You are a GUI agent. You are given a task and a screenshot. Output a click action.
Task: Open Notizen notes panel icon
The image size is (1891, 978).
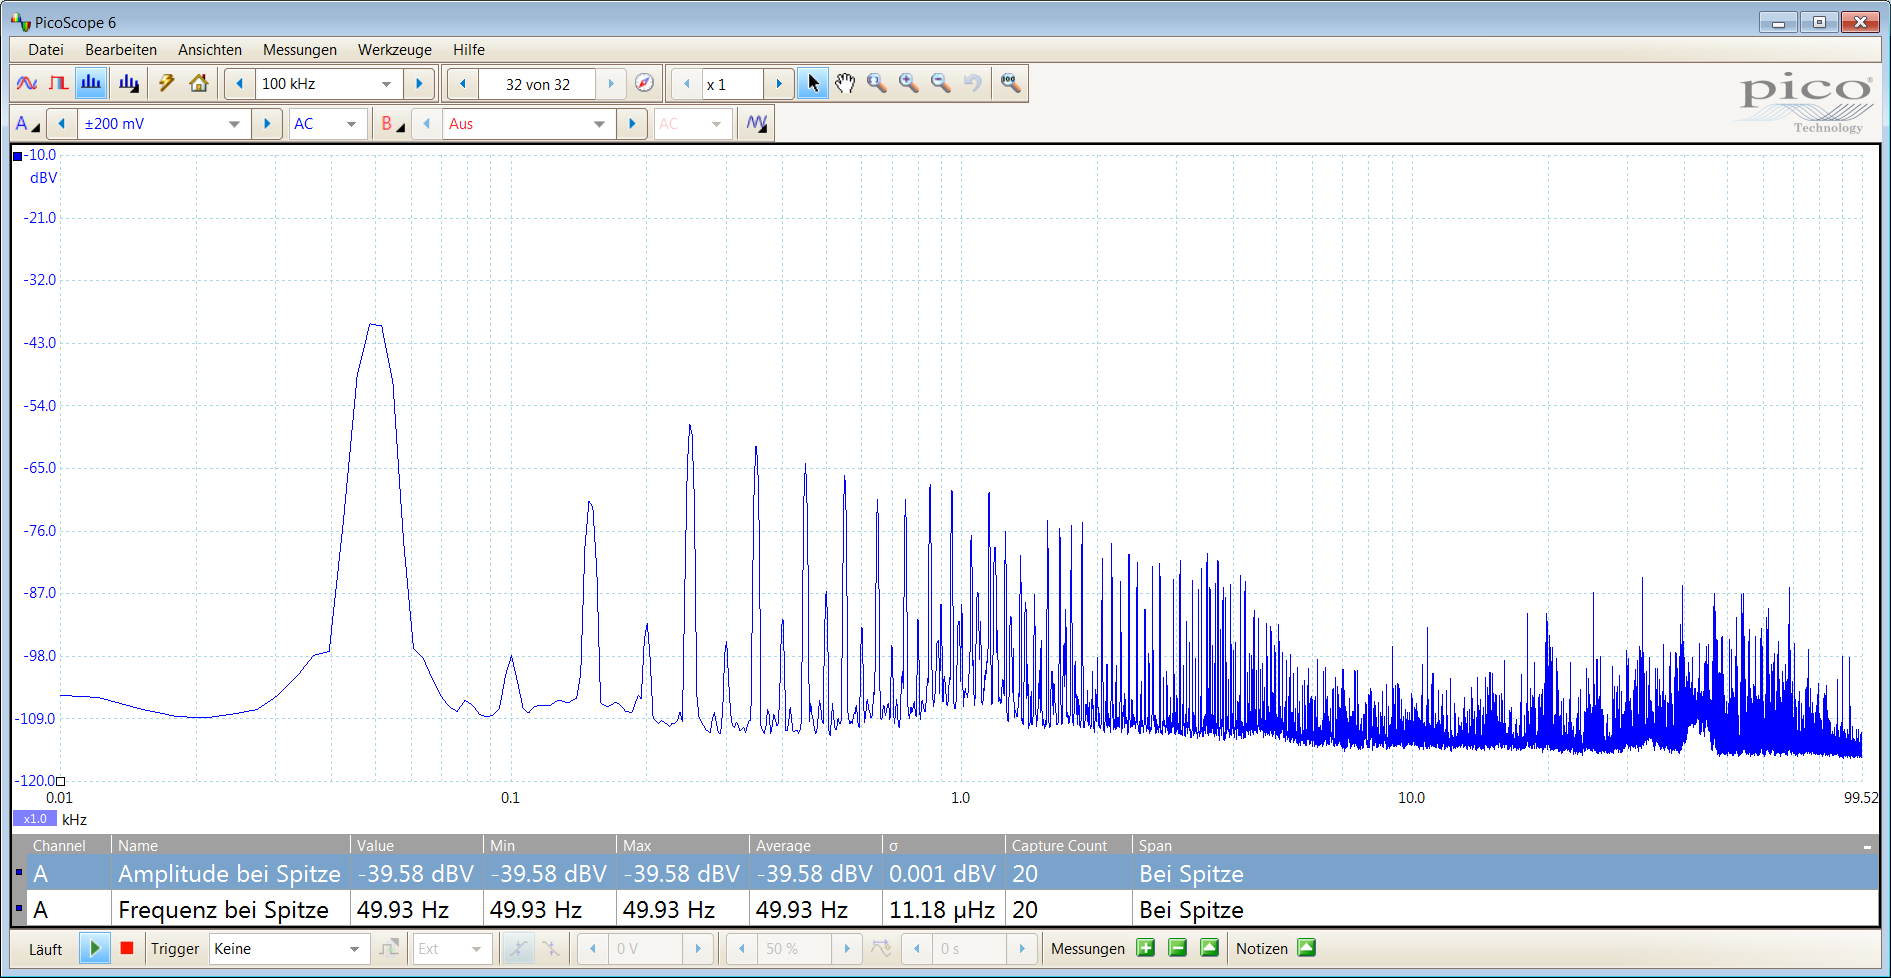pyautogui.click(x=1307, y=948)
